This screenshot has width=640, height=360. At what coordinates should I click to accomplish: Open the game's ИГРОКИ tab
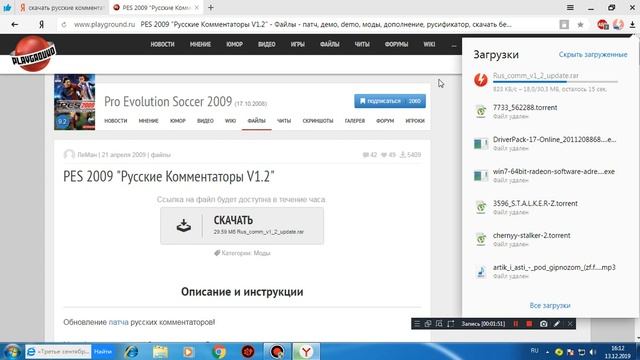tap(415, 121)
